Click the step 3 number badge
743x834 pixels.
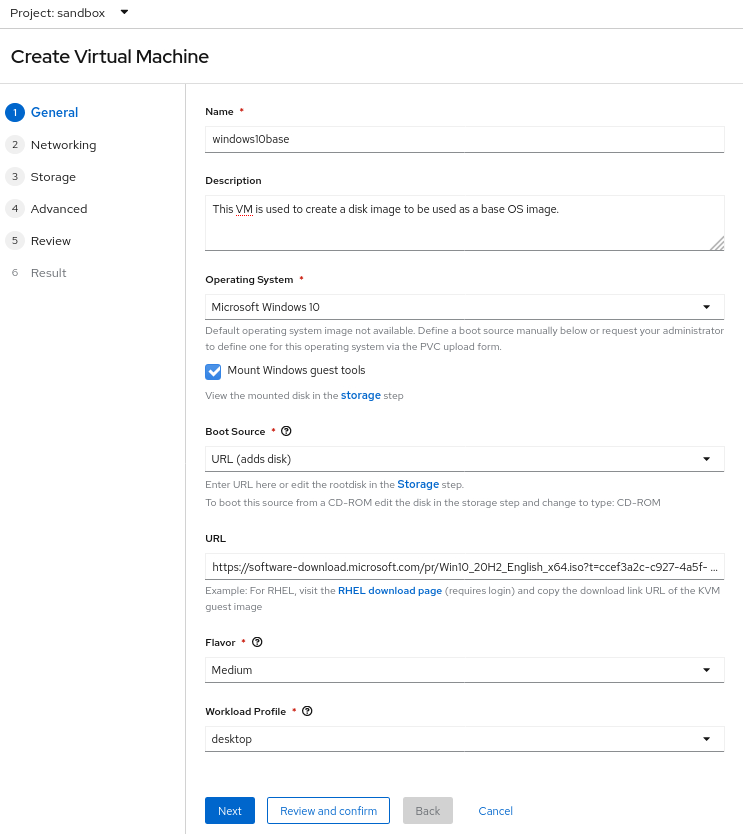click(x=14, y=177)
